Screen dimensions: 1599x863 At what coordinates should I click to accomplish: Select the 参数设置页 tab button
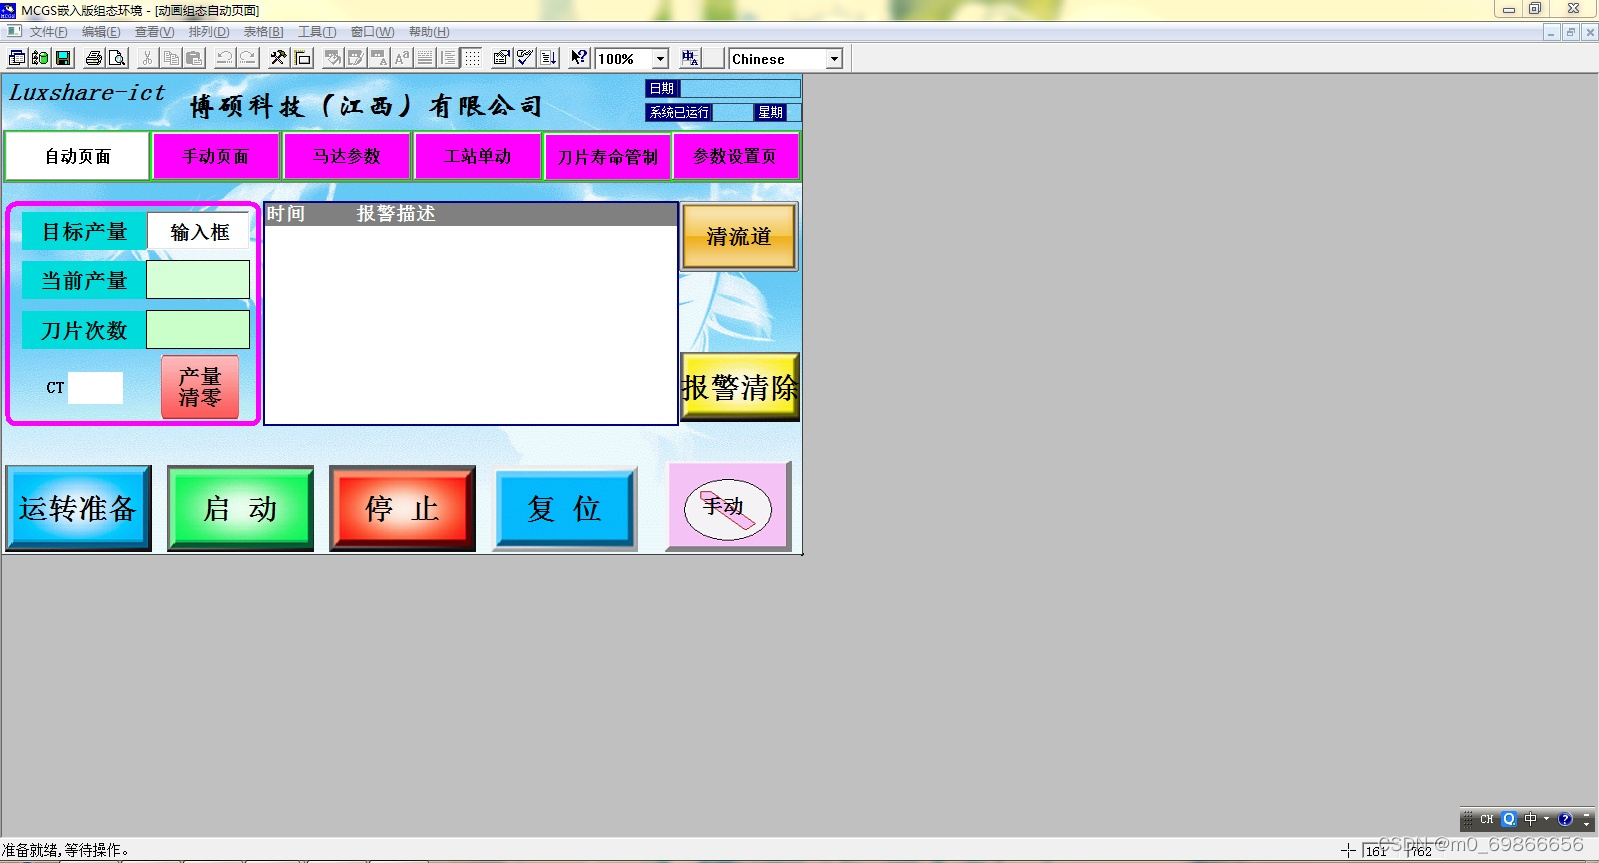pos(735,156)
